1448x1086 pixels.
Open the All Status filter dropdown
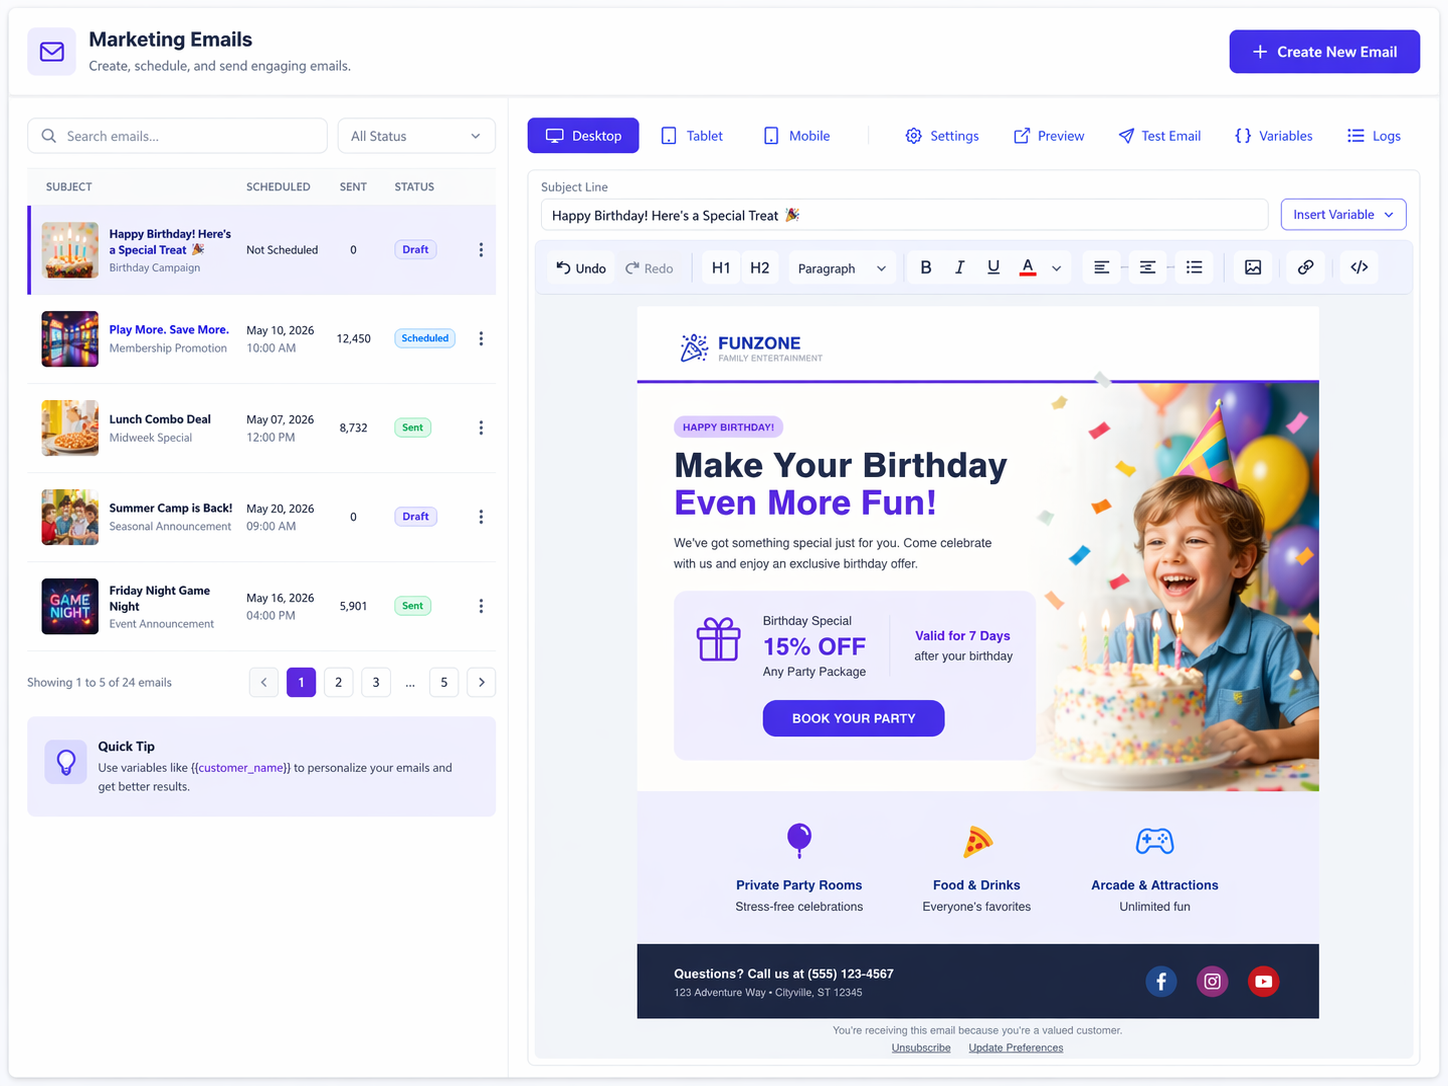click(416, 135)
